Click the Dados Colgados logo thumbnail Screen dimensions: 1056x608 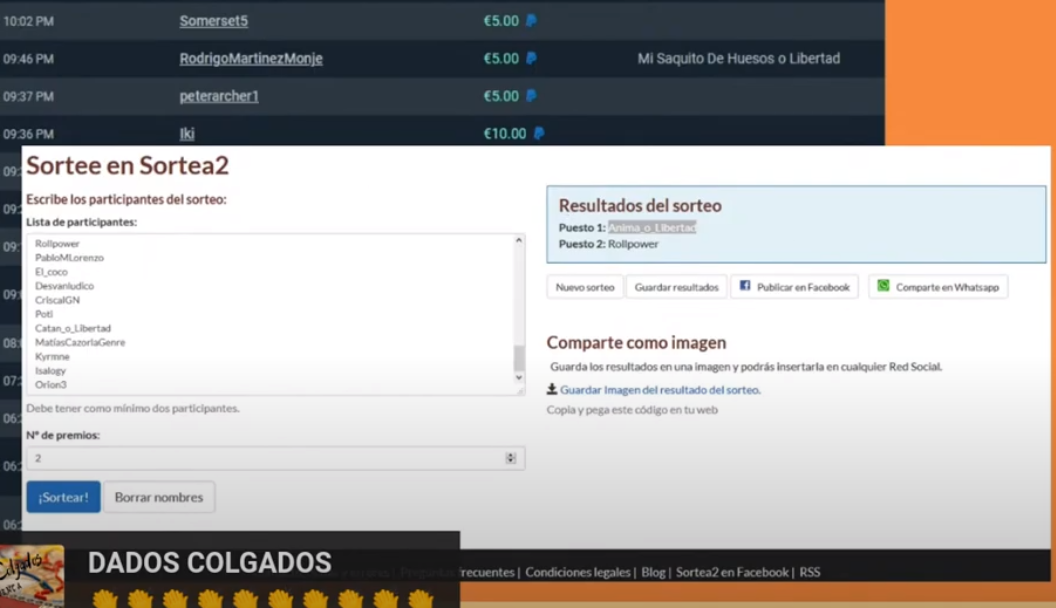pyautogui.click(x=32, y=576)
